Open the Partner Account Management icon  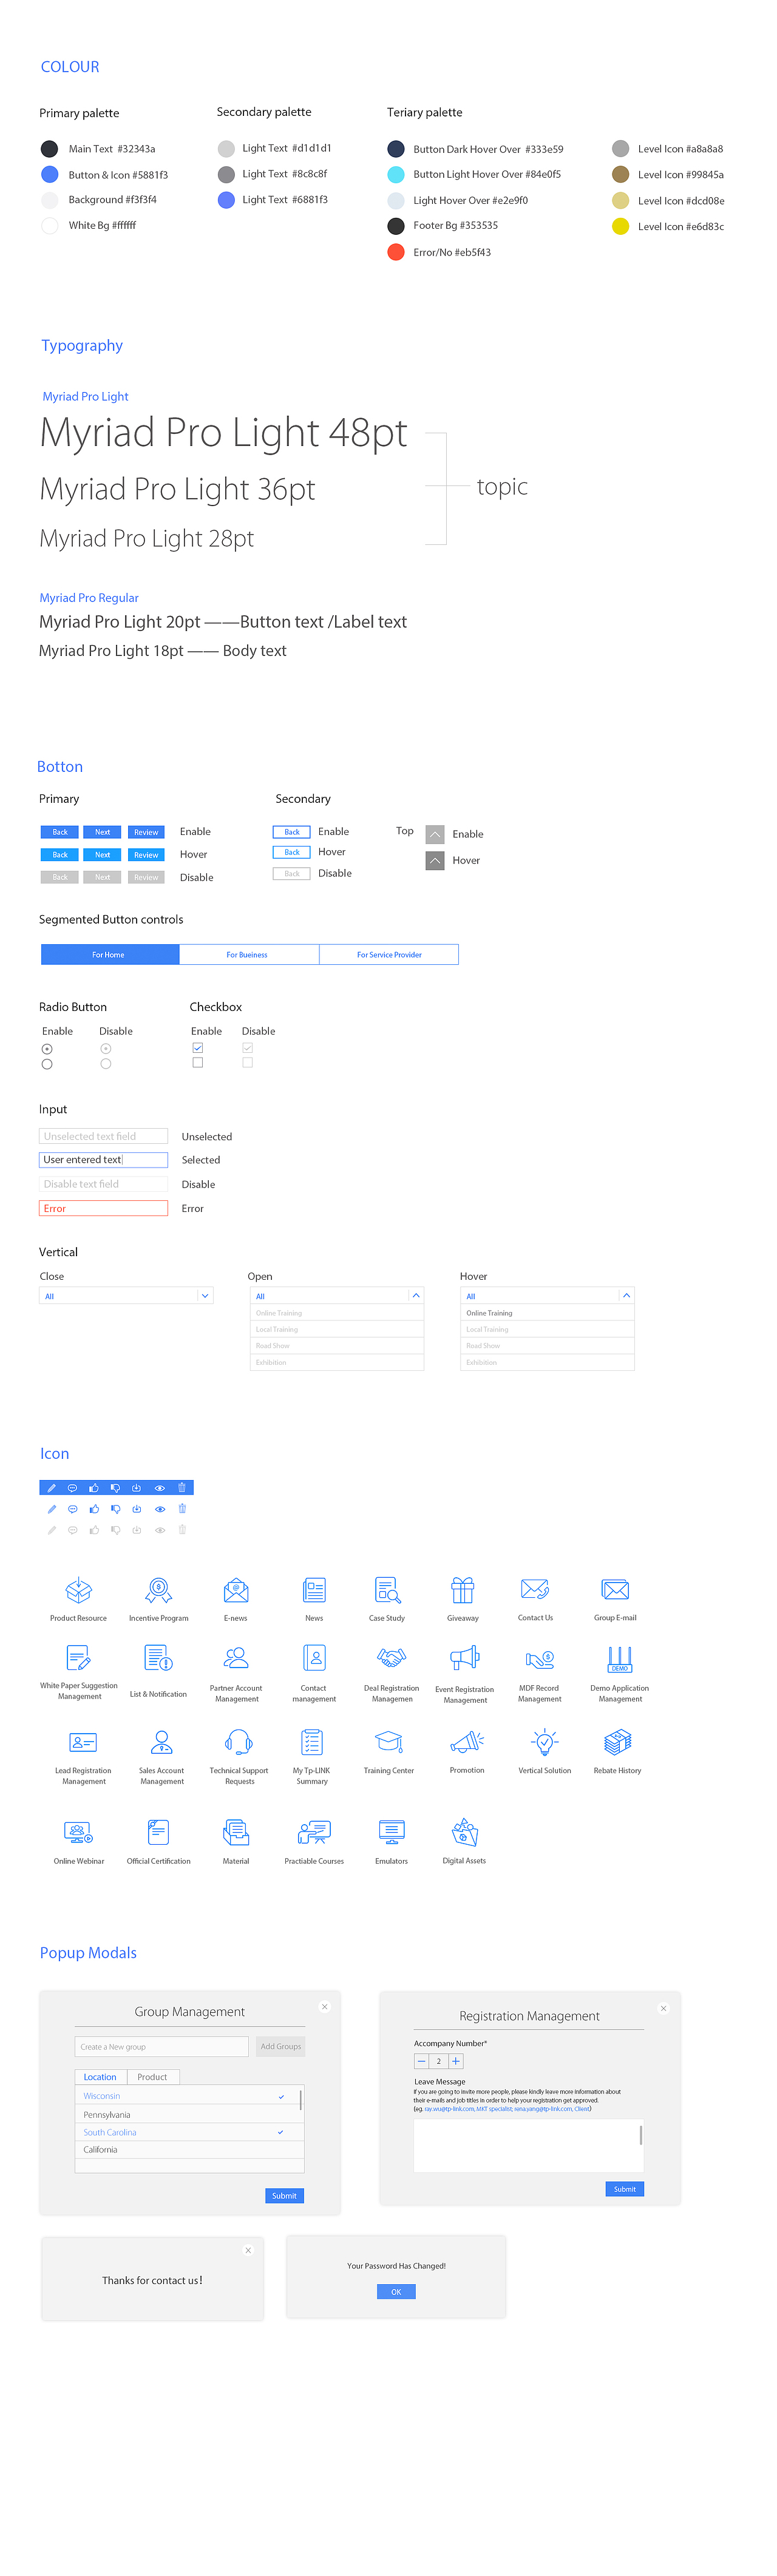click(236, 1658)
